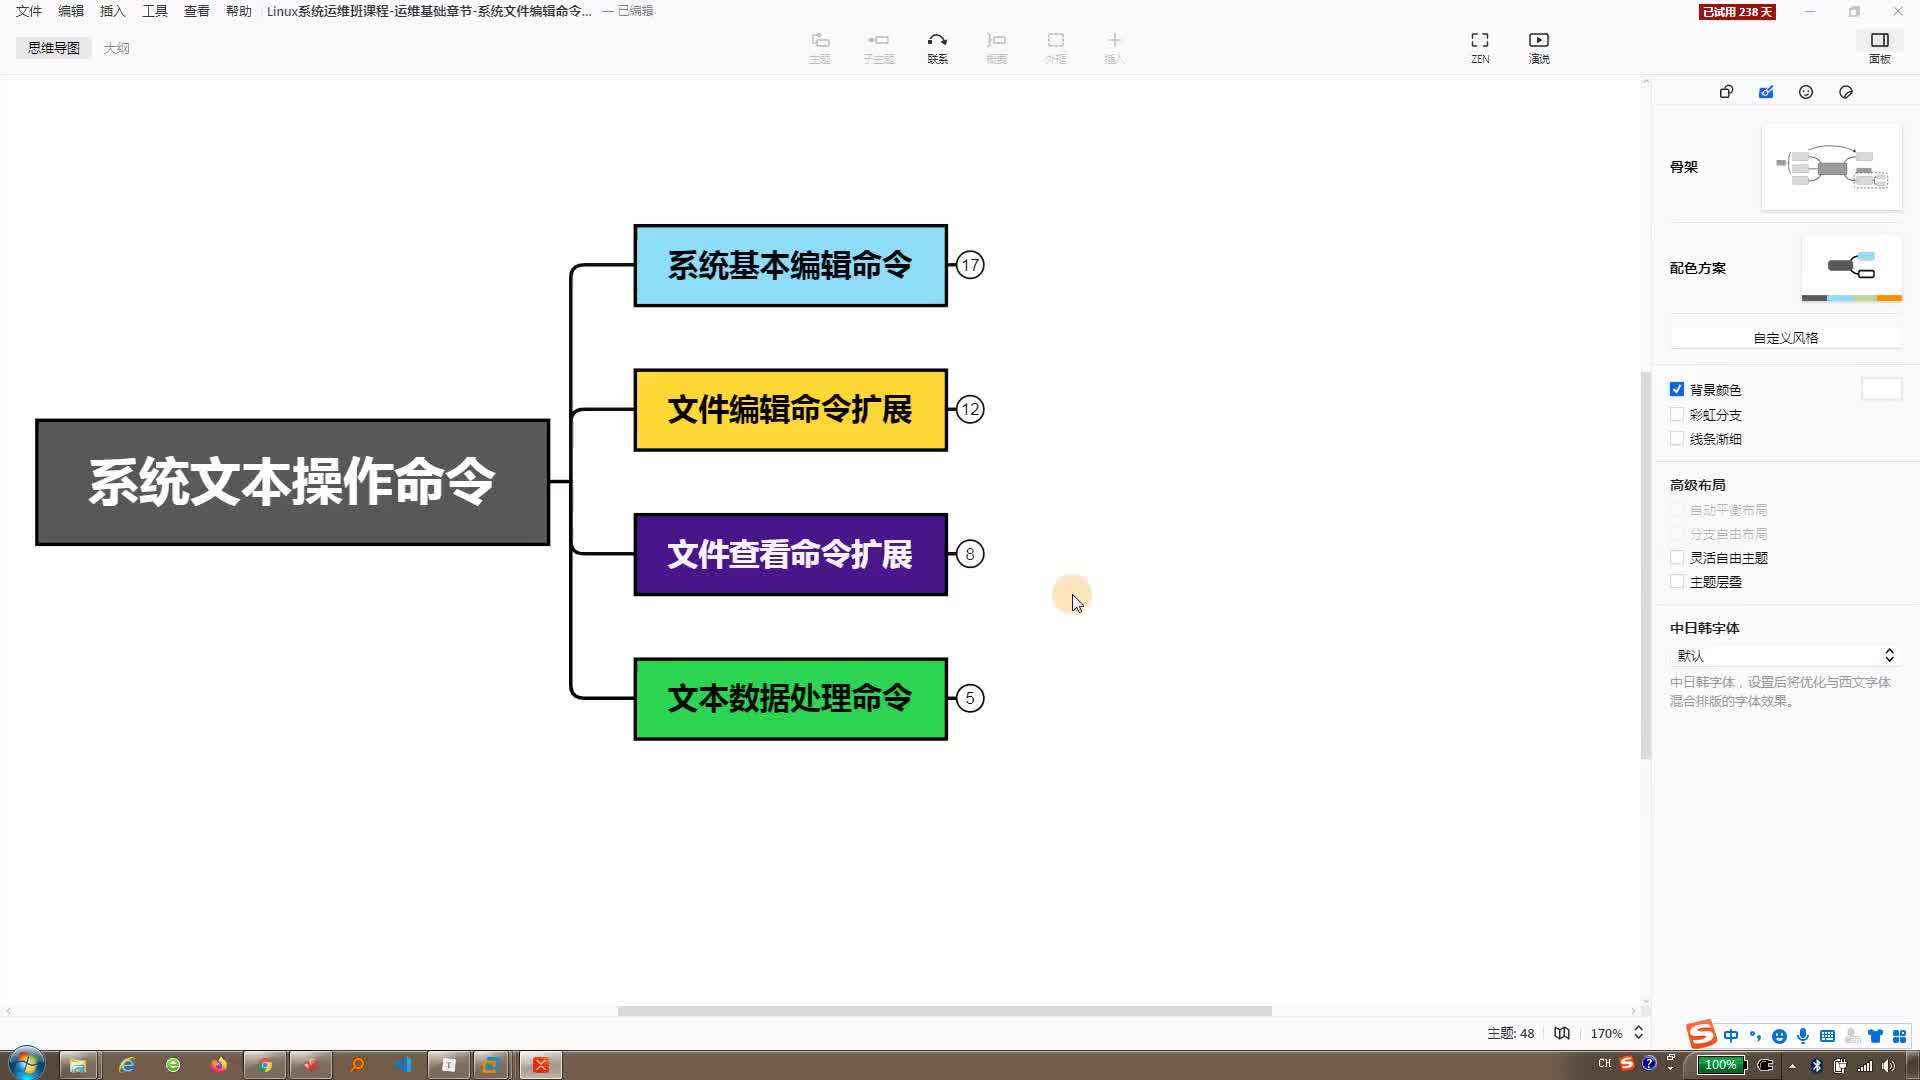Enter ZEN fullscreen mode
Image resolution: width=1920 pixels, height=1080 pixels.
(1480, 47)
